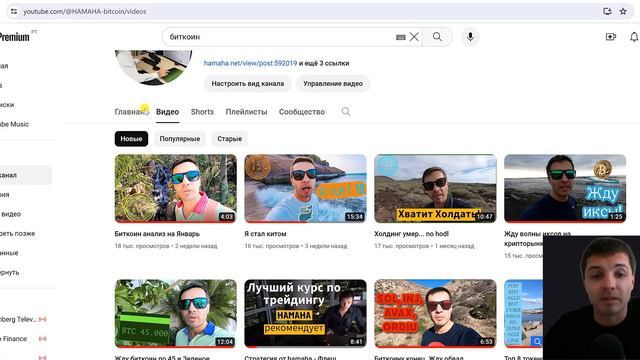Click the title 'Биткоин анализ на Январь'

point(157,234)
